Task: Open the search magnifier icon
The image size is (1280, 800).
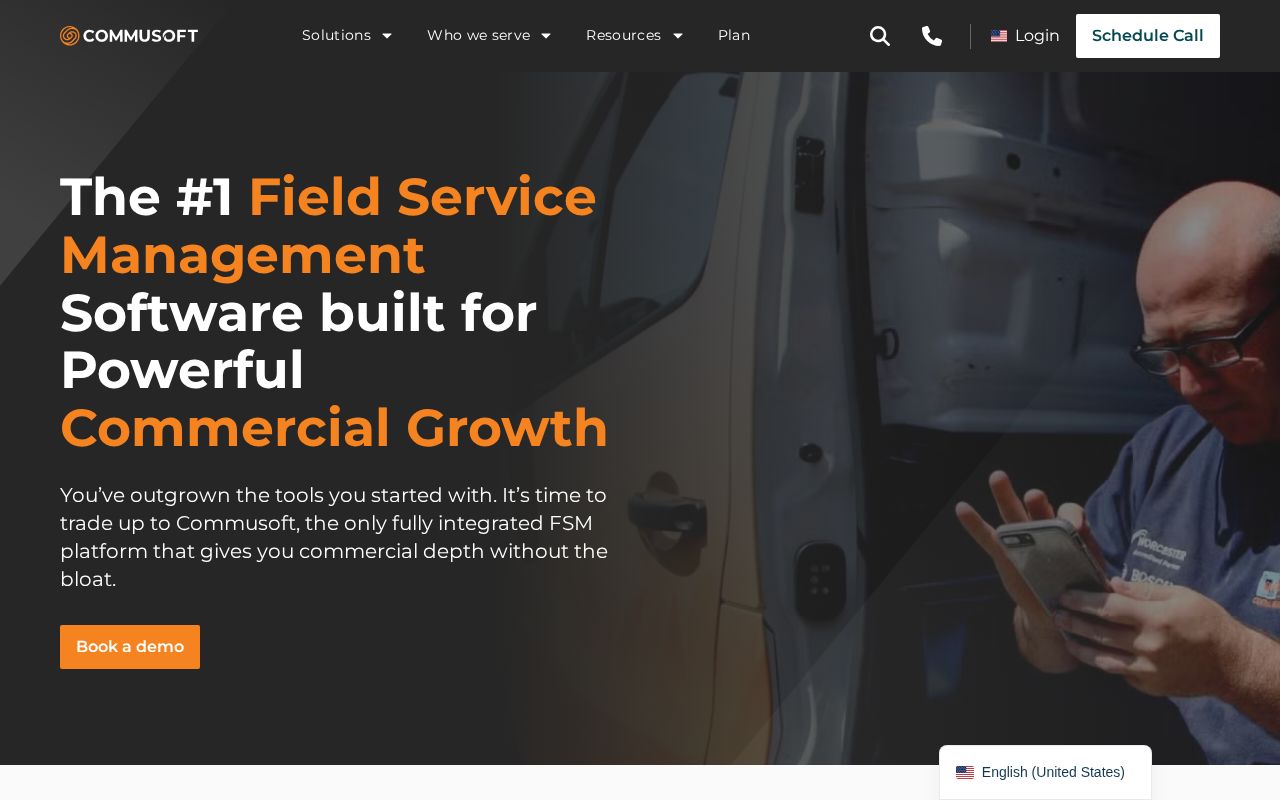Action: [x=880, y=36]
